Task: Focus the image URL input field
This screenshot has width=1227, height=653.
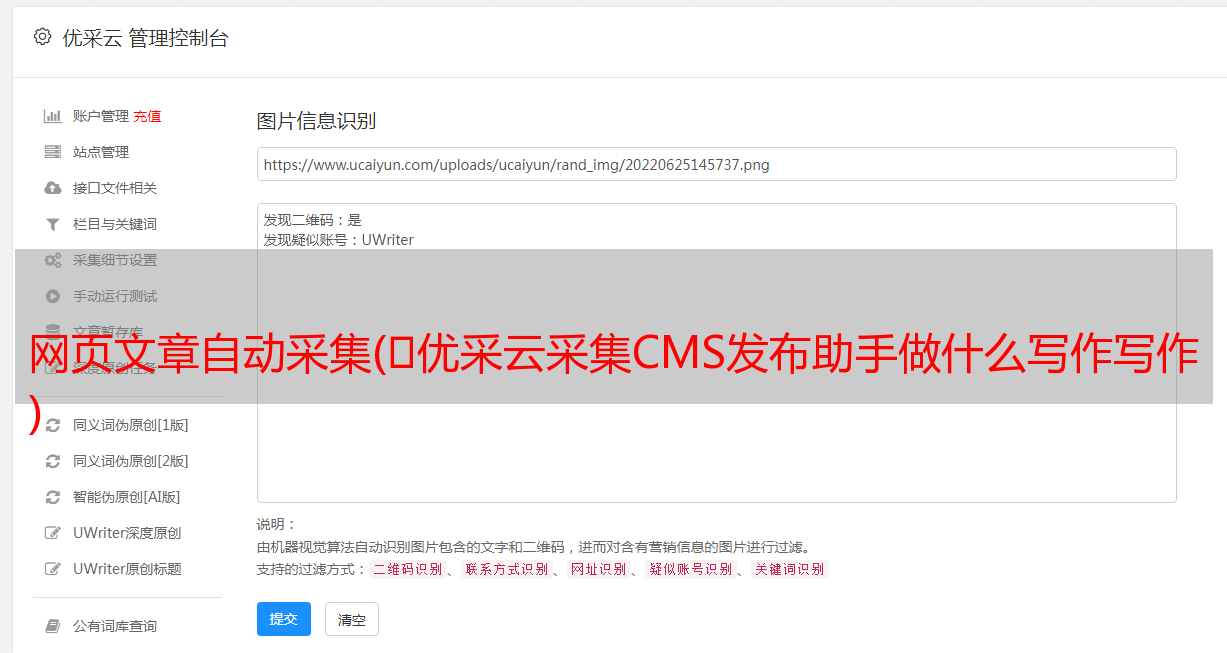Action: pos(716,164)
